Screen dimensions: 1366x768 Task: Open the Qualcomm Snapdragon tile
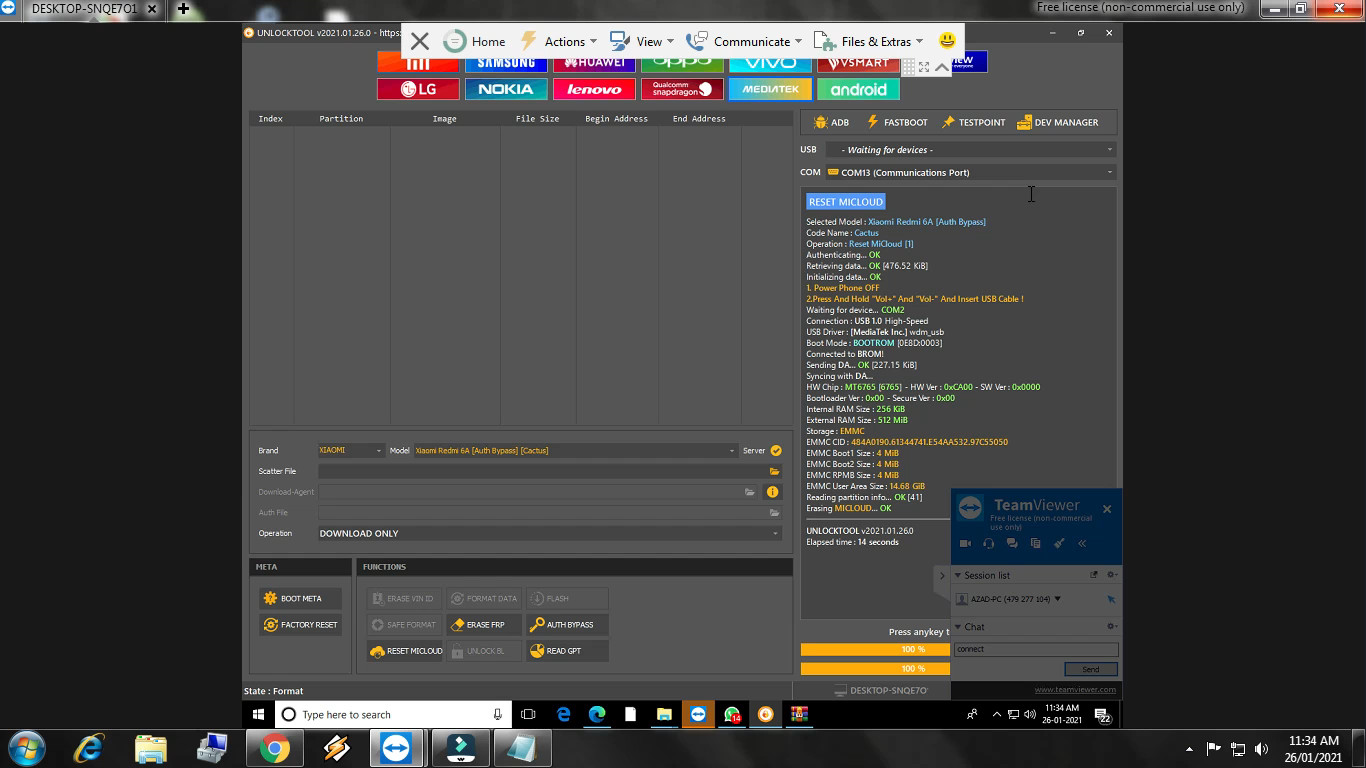point(682,89)
